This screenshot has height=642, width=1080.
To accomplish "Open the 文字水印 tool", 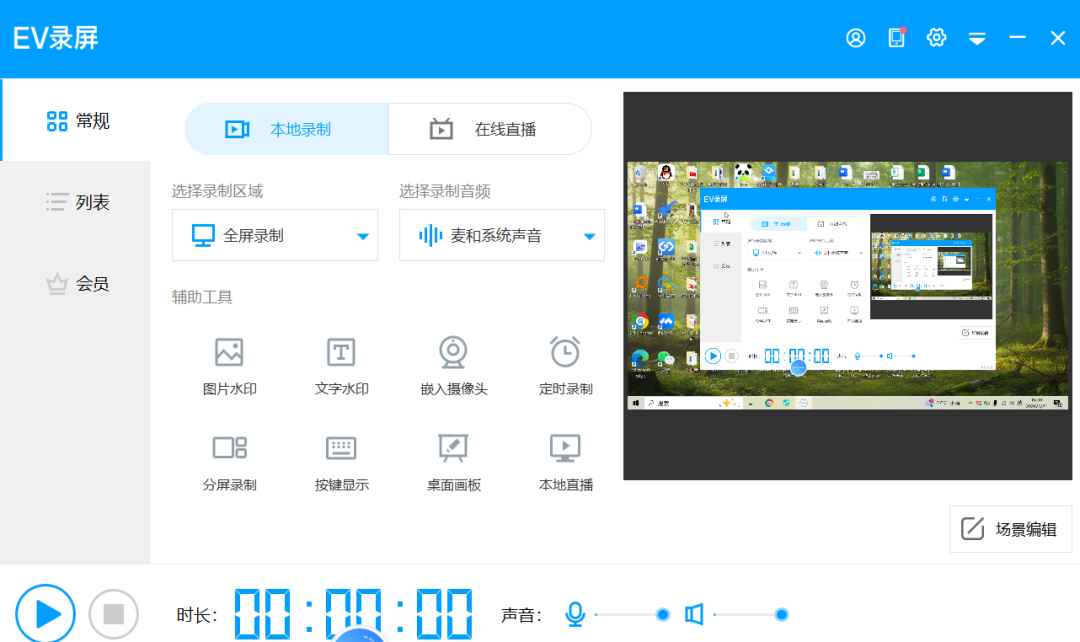I will coord(341,366).
